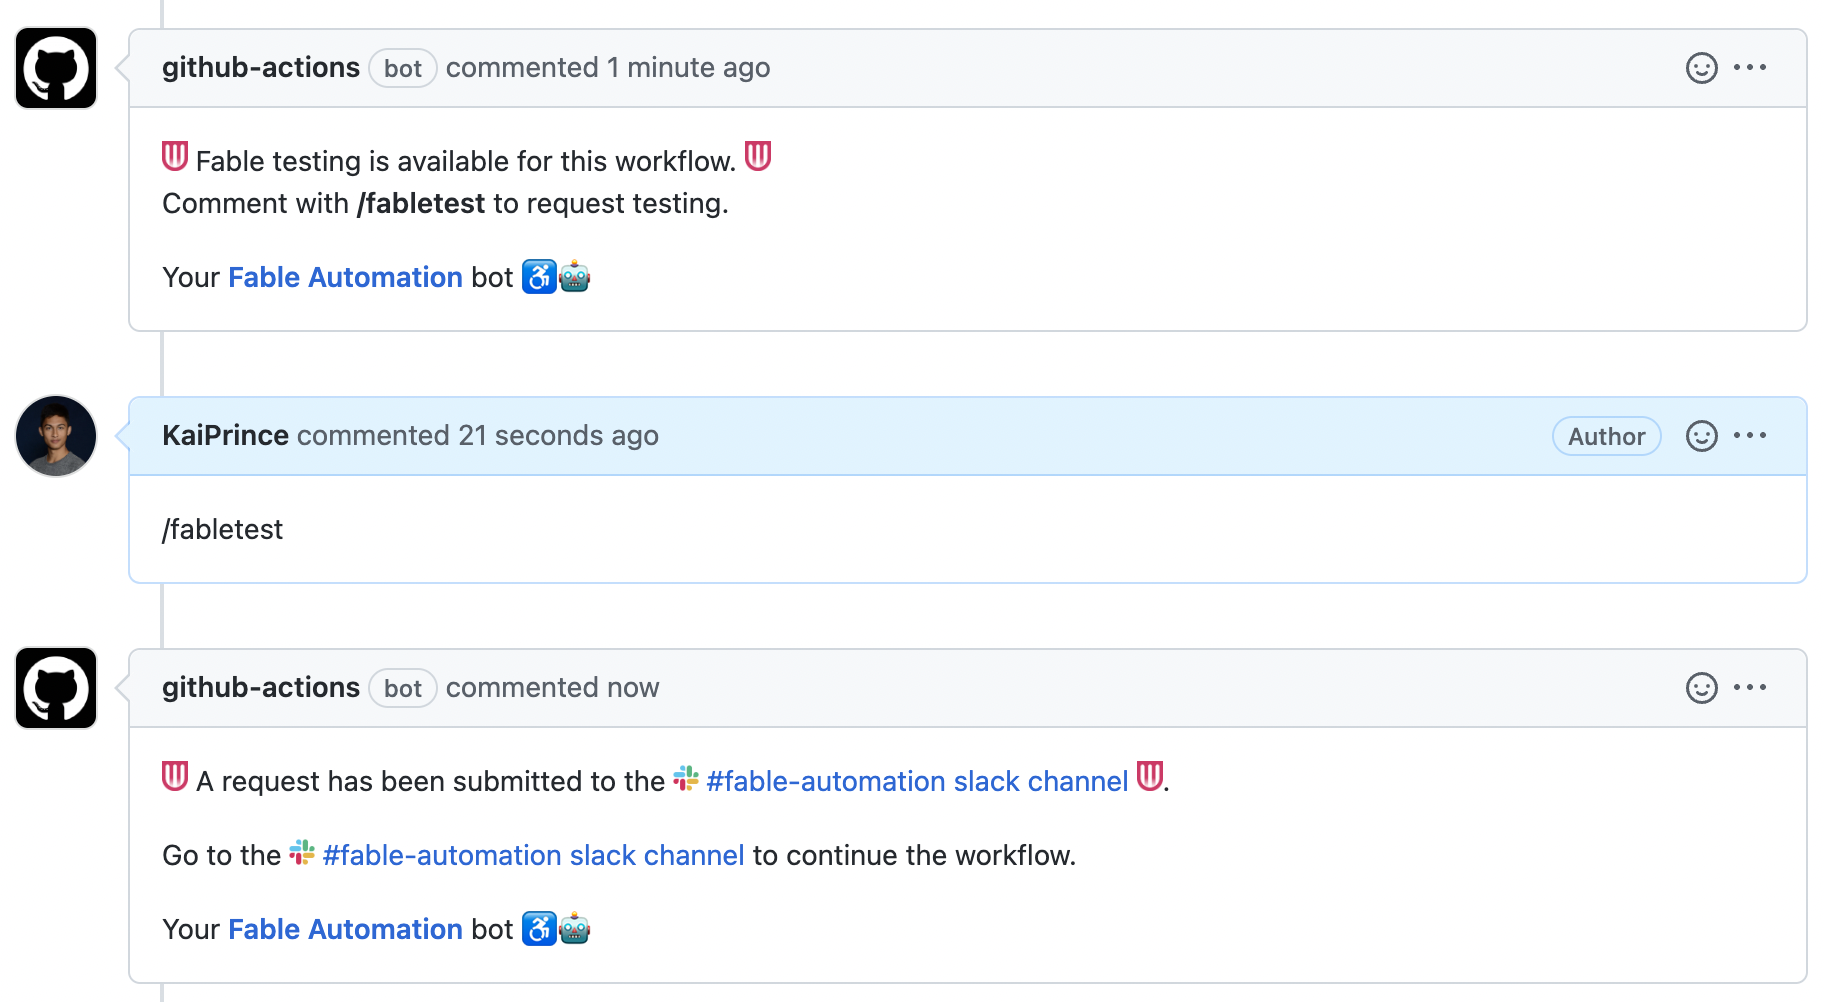Click the github-actions bot avatar at the top

tap(55, 67)
